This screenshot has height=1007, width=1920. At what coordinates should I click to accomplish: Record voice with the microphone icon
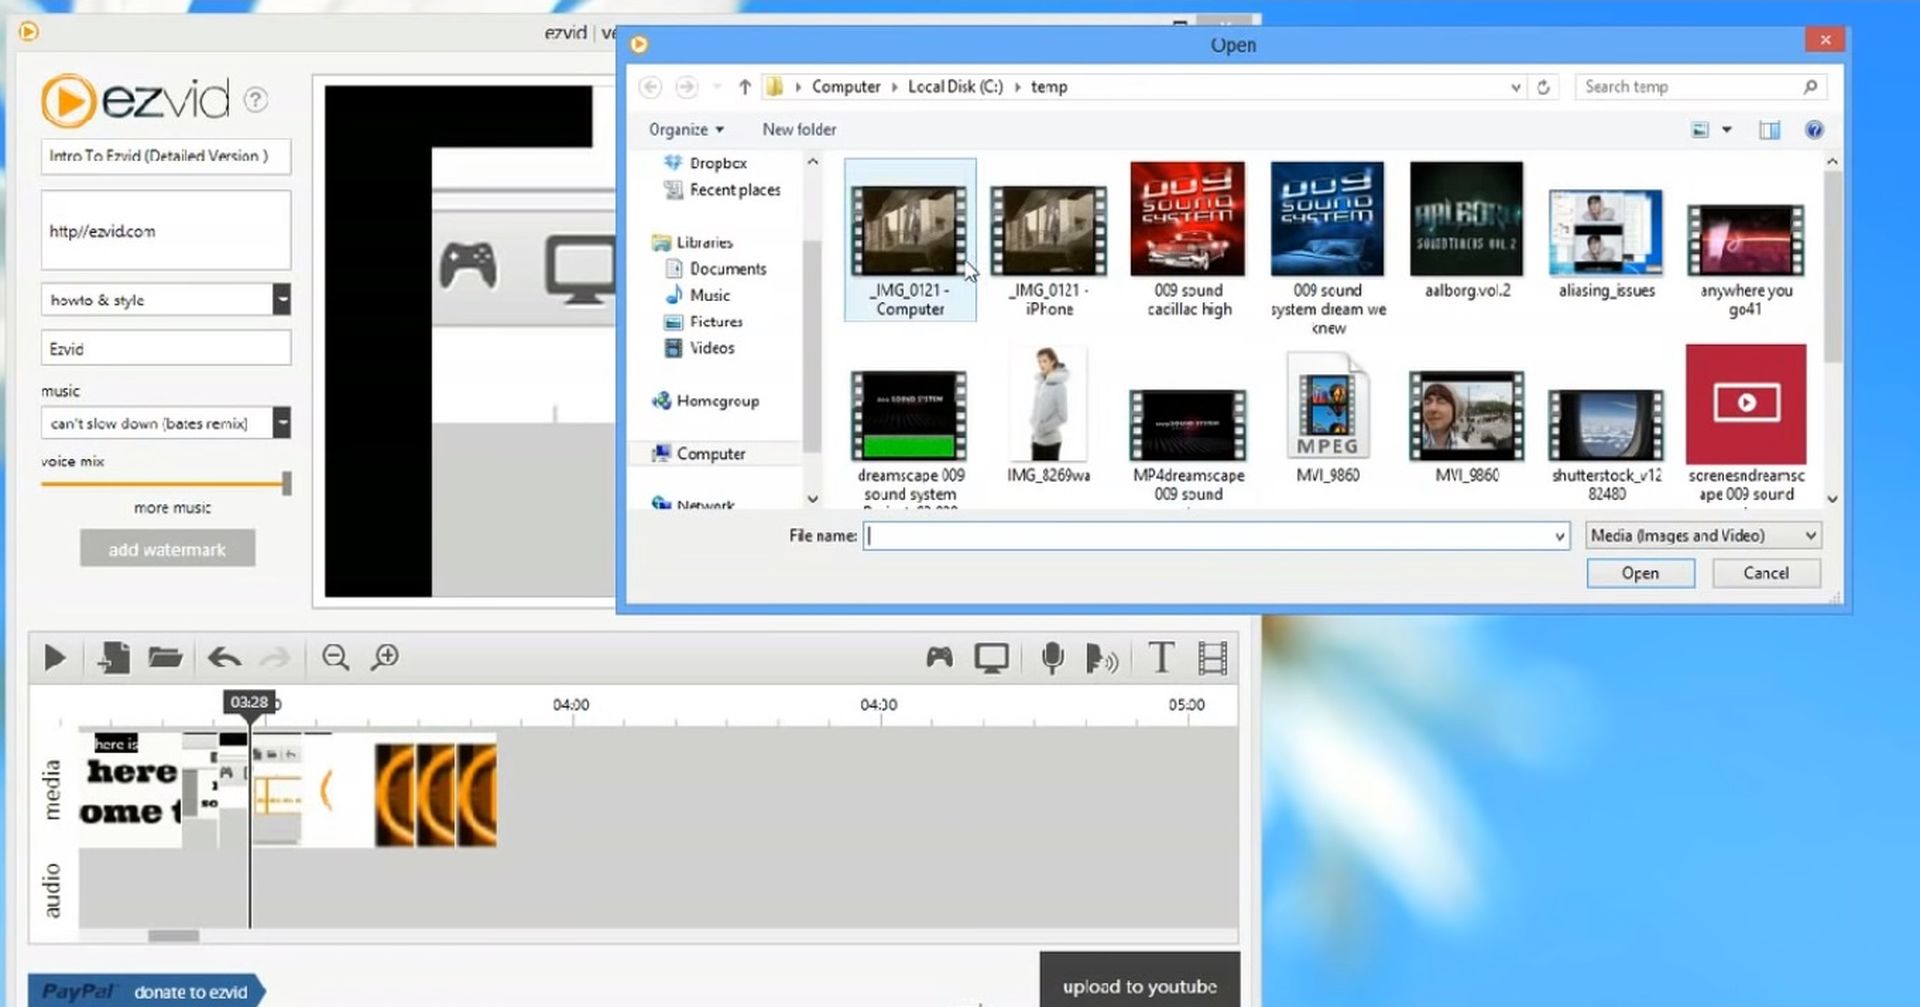click(x=1052, y=658)
